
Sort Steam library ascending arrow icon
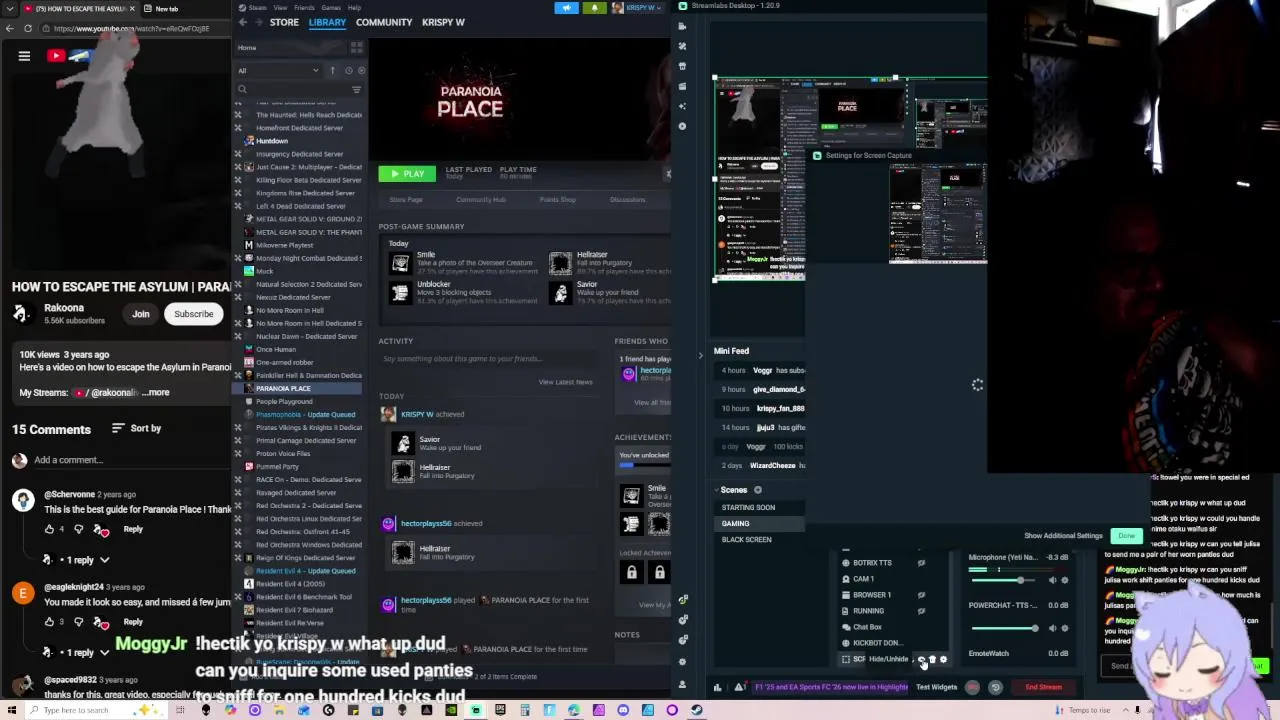coord(333,70)
